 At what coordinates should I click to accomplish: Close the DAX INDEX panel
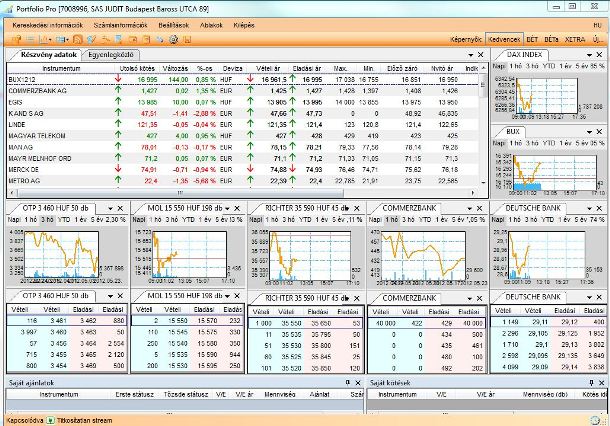[x=599, y=55]
